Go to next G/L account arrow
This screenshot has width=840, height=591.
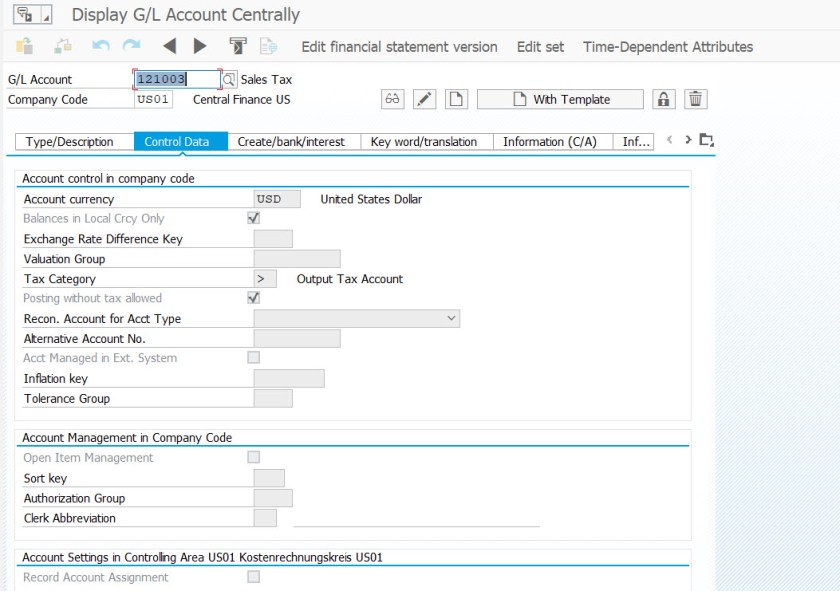pos(200,46)
